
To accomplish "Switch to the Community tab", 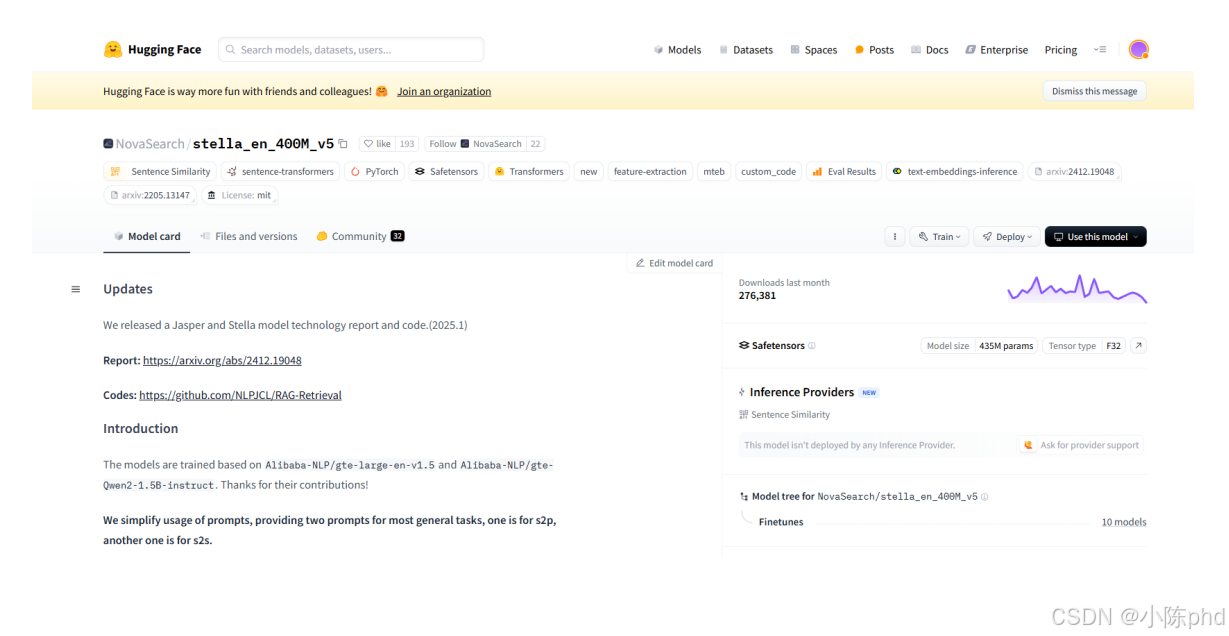I will (360, 237).
